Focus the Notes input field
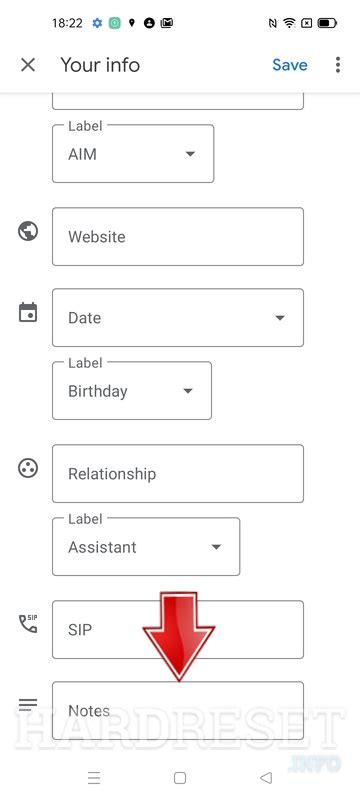The height and width of the screenshot is (800, 360). [x=178, y=711]
